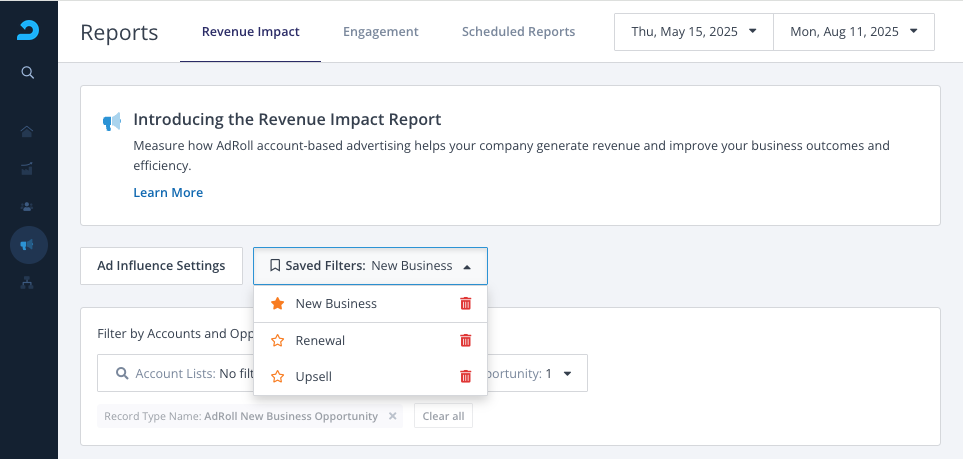The height and width of the screenshot is (459, 963).
Task: Select the megaphone icon in sidebar
Action: click(x=28, y=244)
